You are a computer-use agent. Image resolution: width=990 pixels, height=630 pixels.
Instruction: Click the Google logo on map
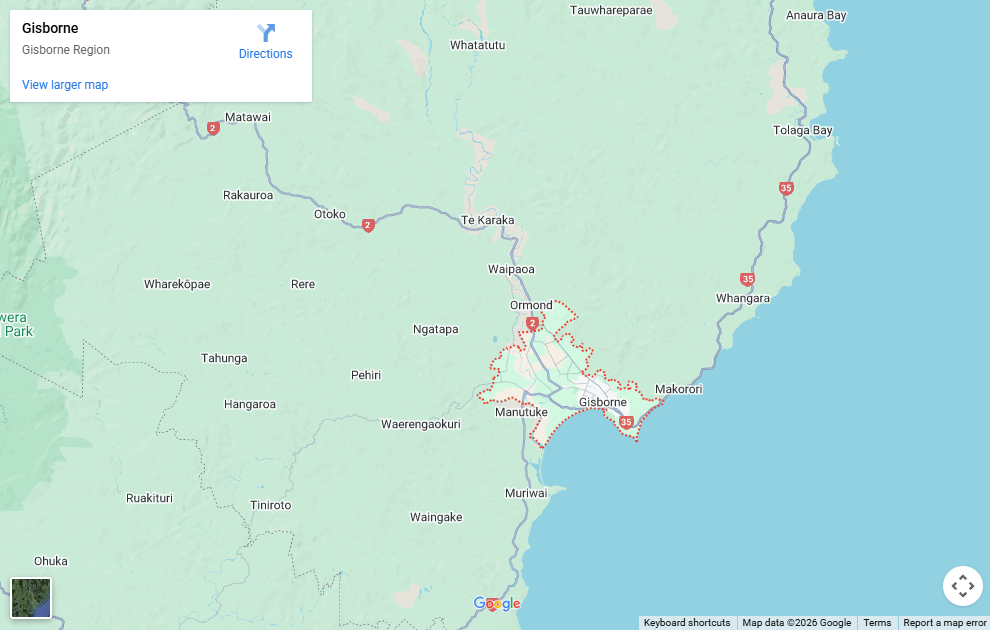pos(497,603)
